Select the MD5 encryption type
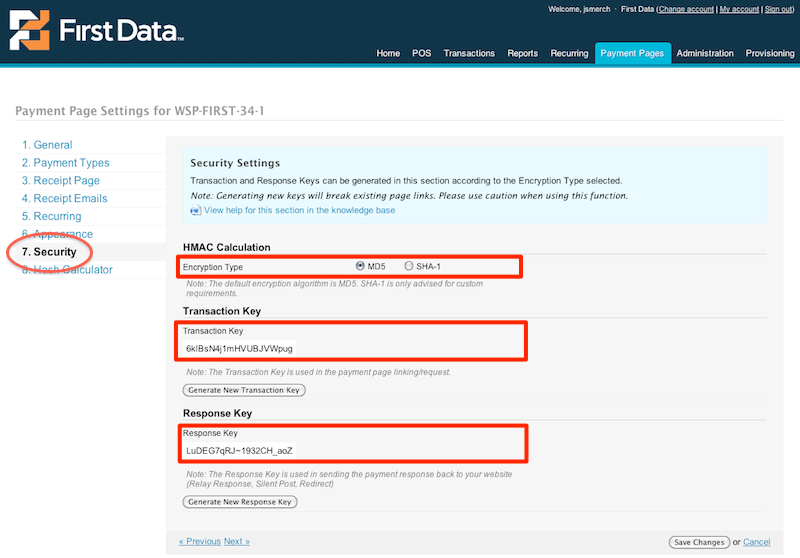This screenshot has width=800, height=558. click(361, 266)
